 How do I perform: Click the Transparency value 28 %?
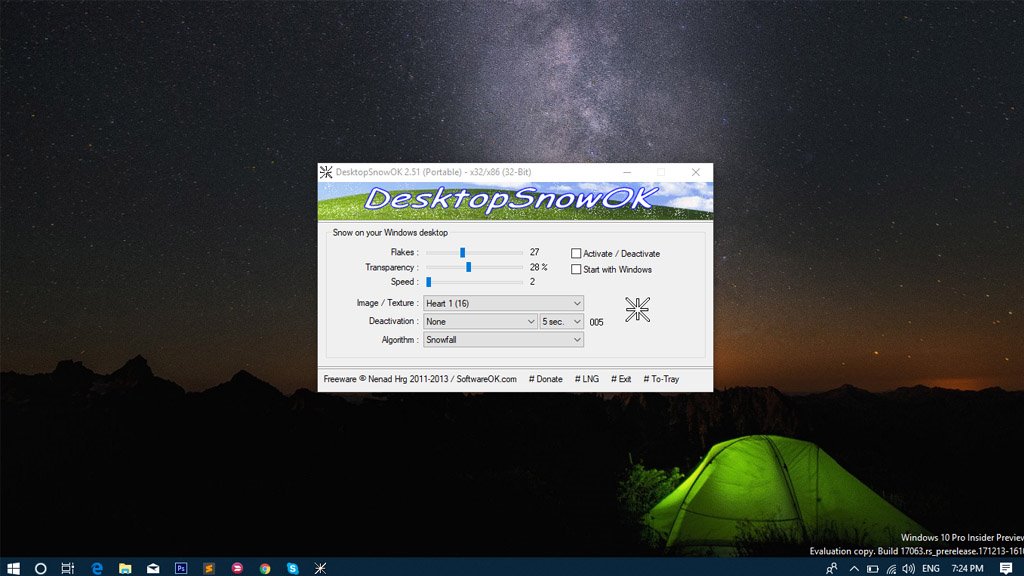[x=539, y=267]
